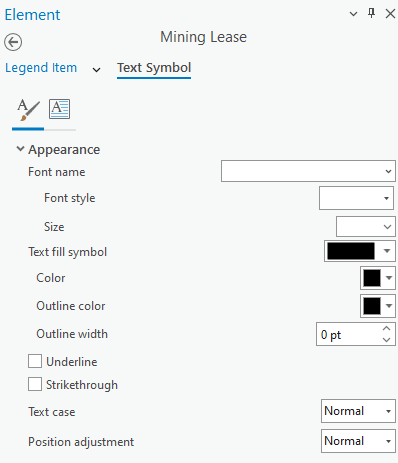Enable the Underline checkbox

[35, 361]
